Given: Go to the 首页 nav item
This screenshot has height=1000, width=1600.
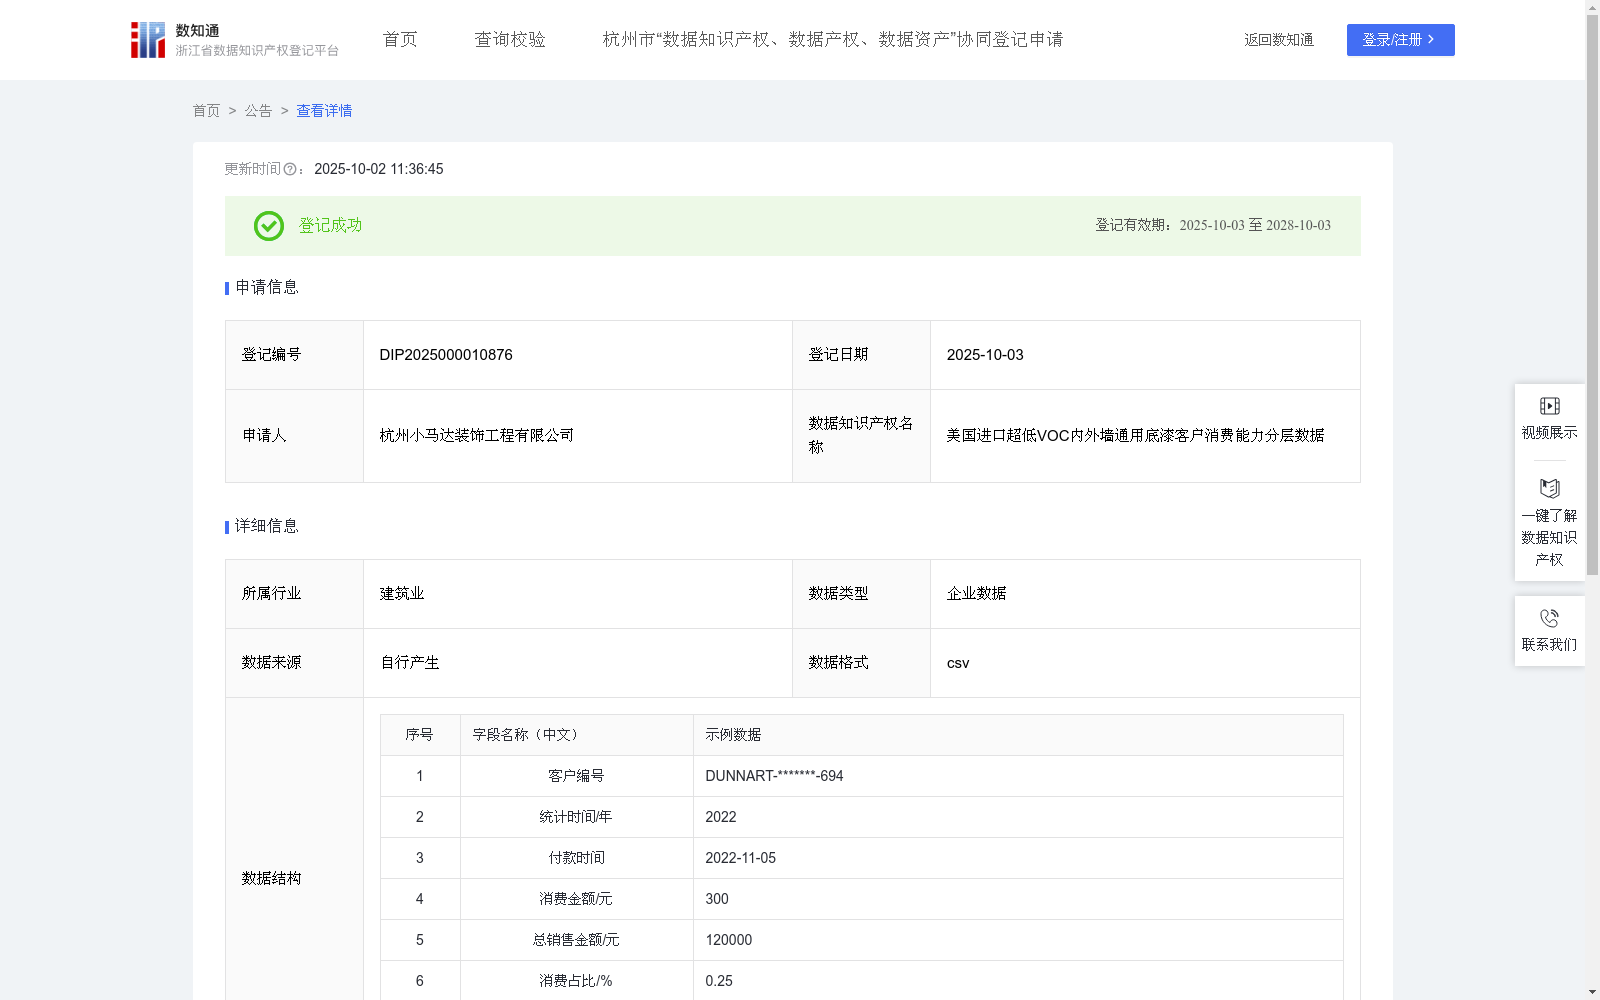Looking at the screenshot, I should 400,39.
